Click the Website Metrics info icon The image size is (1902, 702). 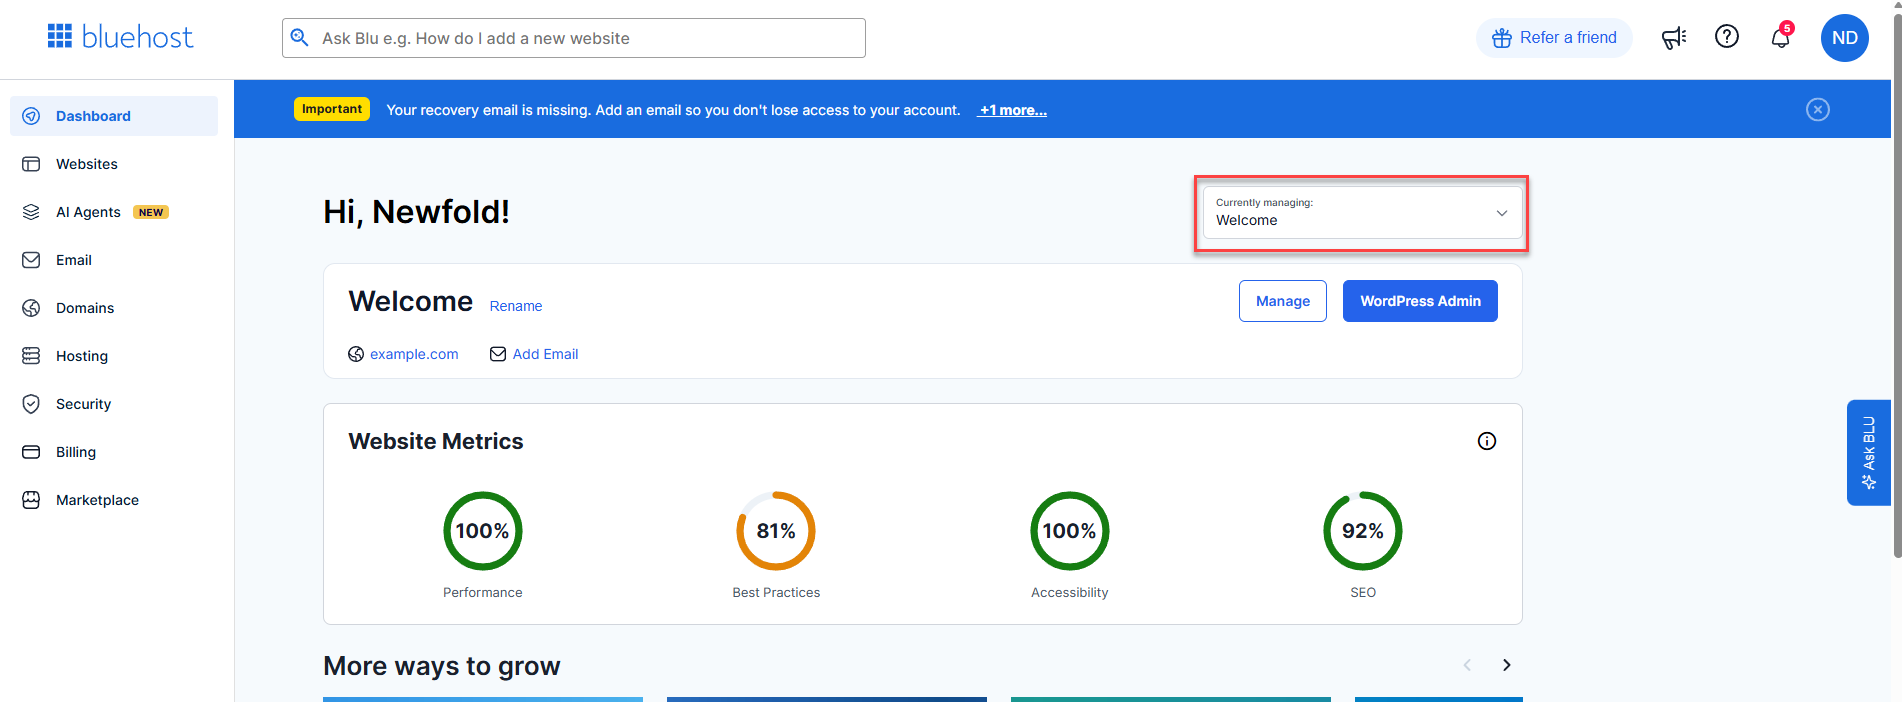1487,441
